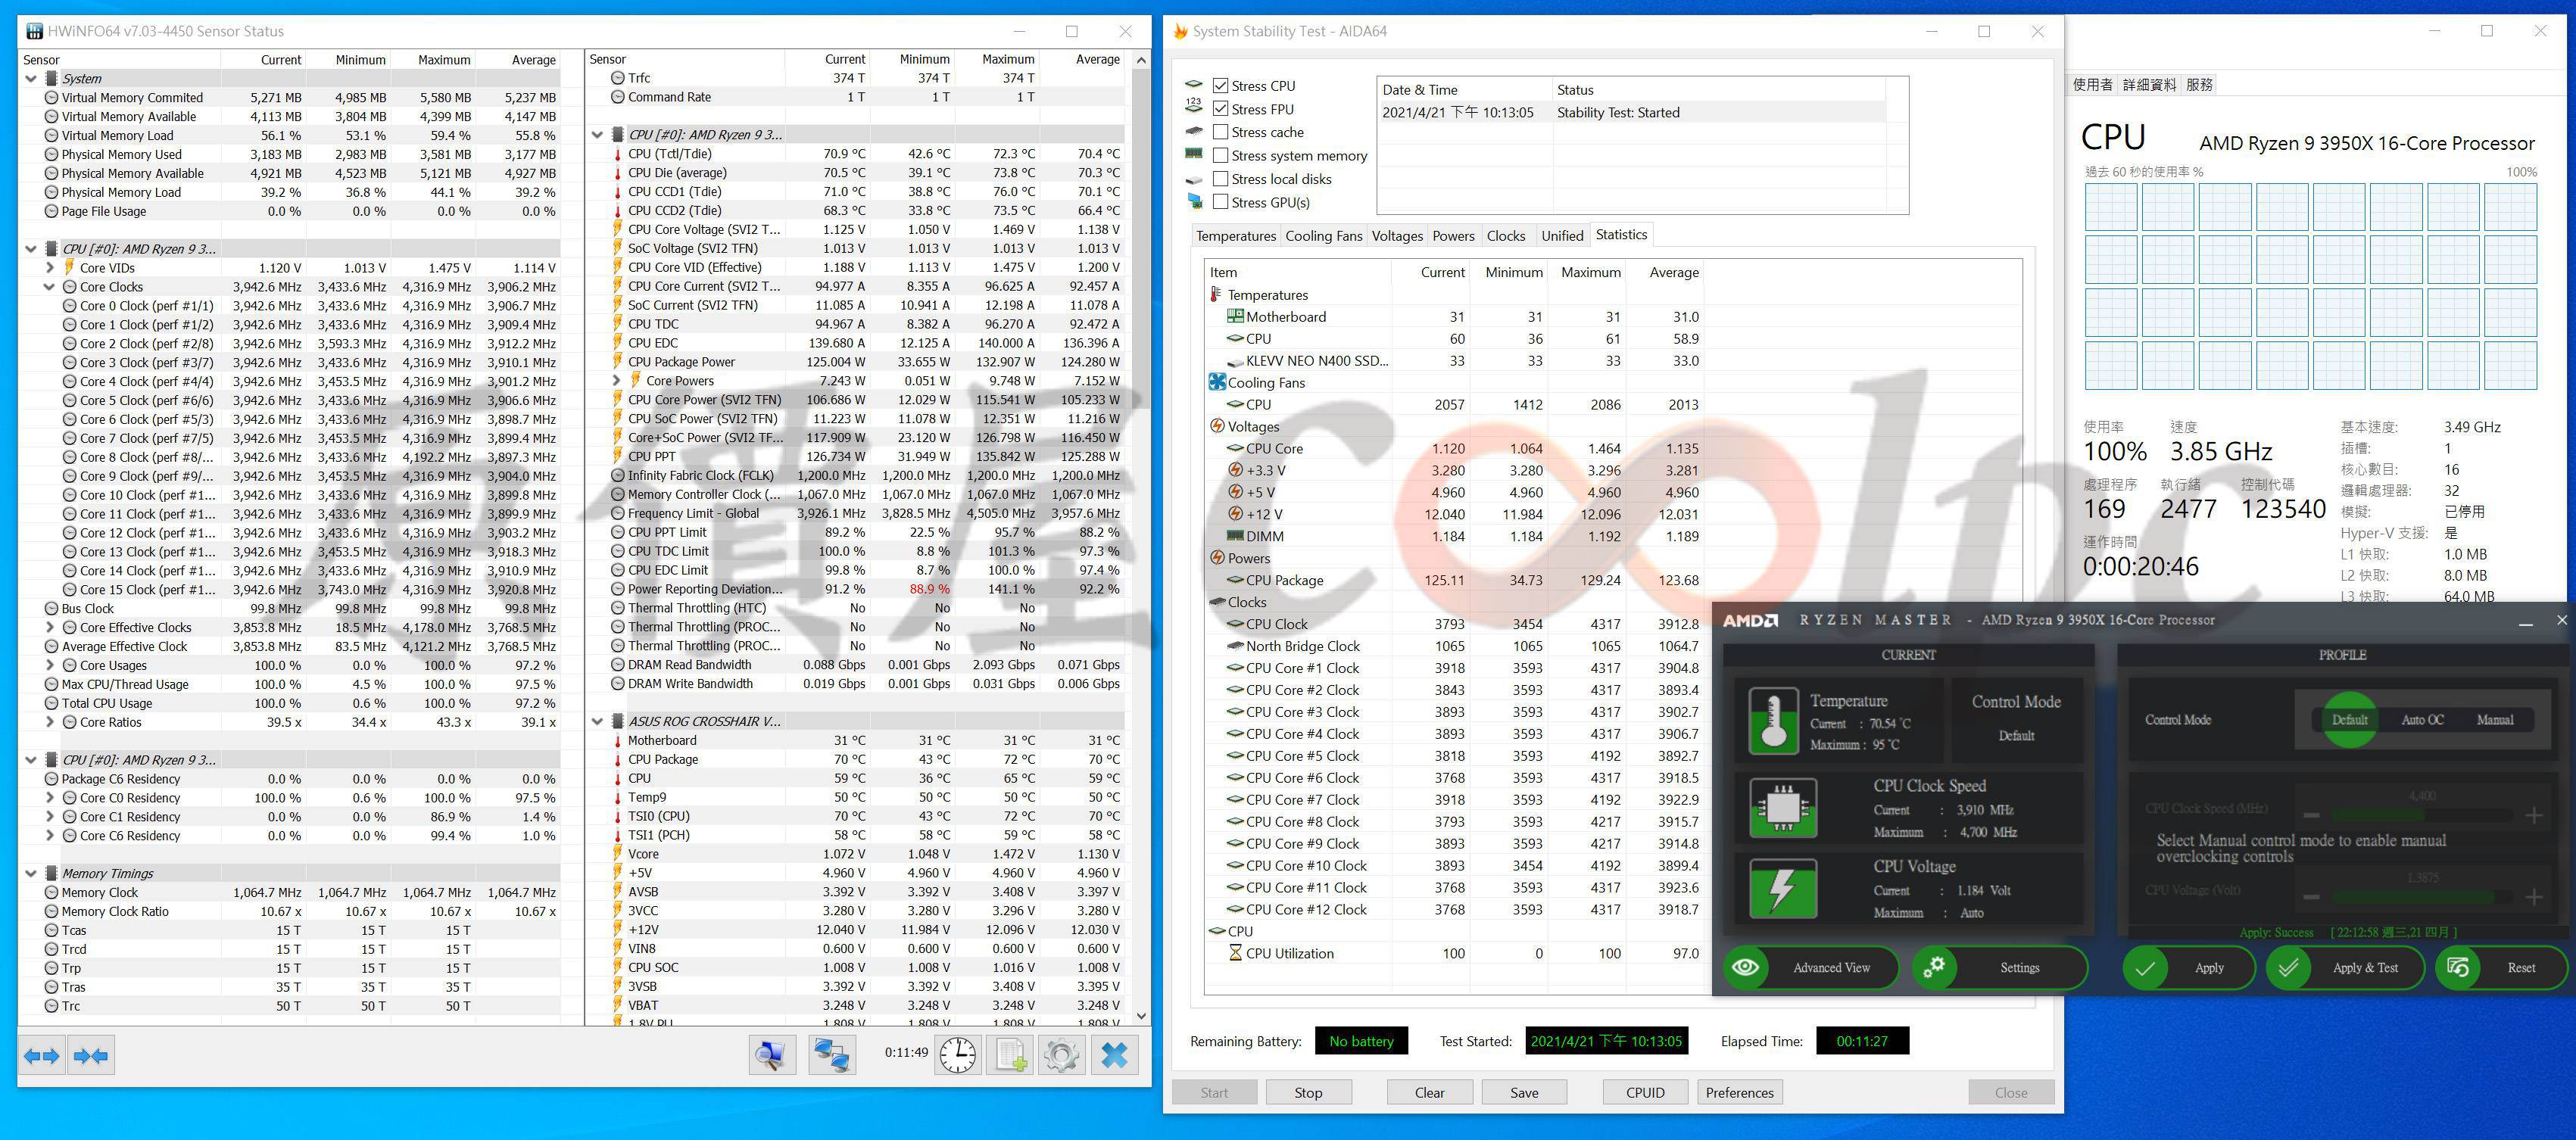
Task: Click Ryzen Master lightning voltage icon
Action: [x=1783, y=888]
